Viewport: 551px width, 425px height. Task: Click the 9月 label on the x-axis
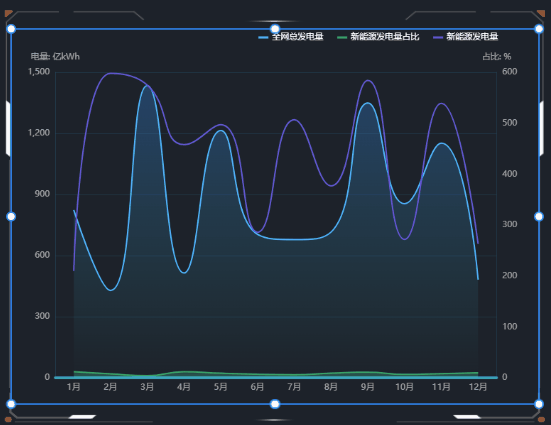(x=368, y=387)
